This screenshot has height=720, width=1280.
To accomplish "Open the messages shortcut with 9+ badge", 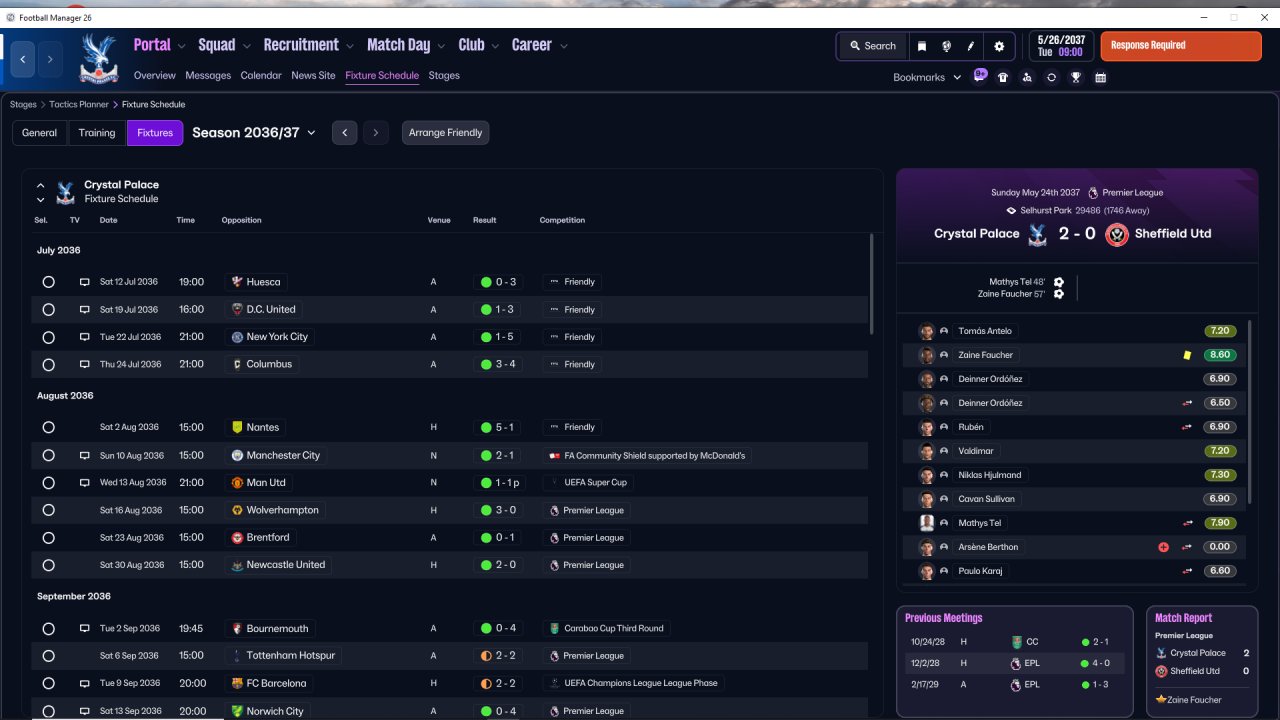I will tap(979, 77).
